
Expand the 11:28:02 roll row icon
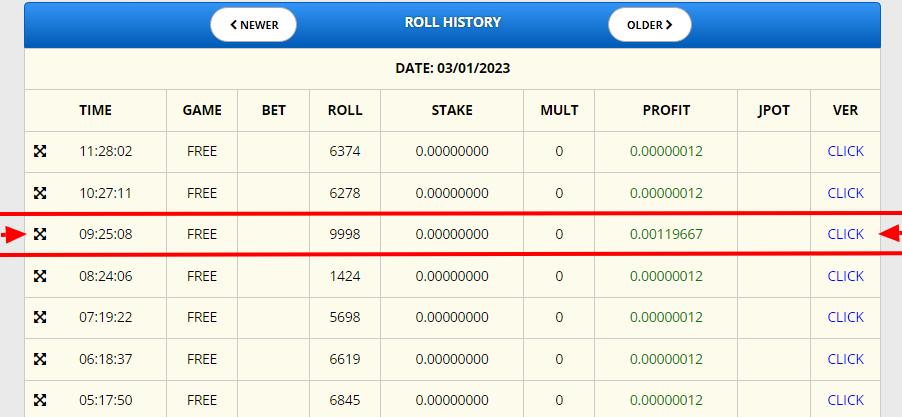pos(40,151)
